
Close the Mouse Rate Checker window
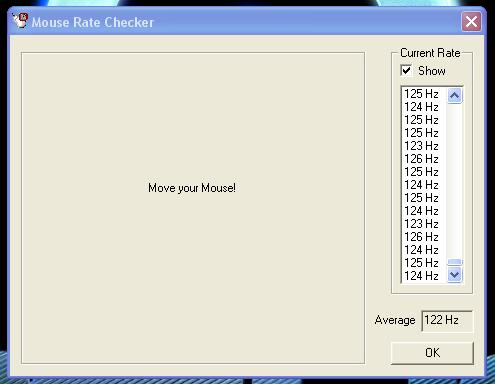pos(471,22)
